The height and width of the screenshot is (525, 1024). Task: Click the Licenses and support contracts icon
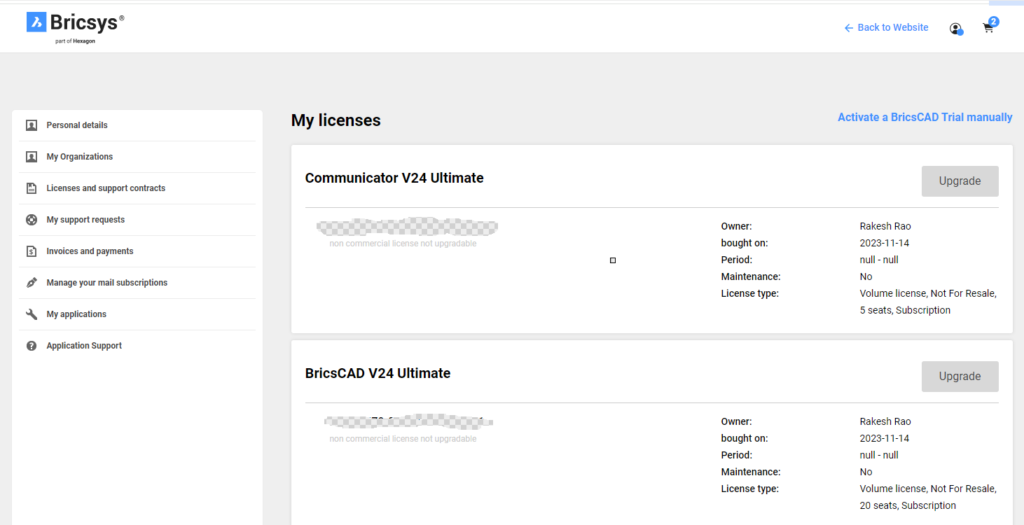[31, 188]
